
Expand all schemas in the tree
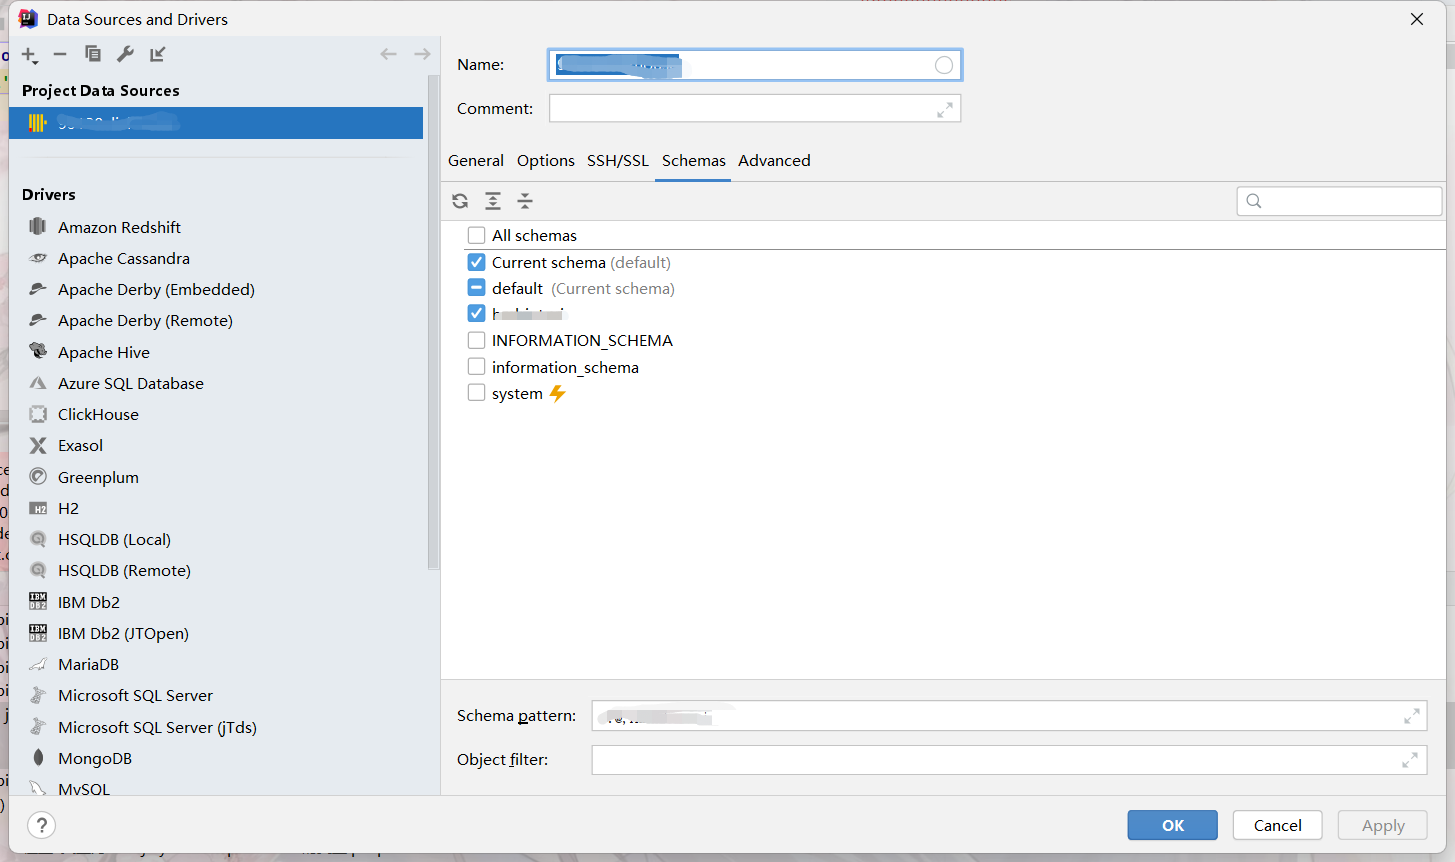click(x=493, y=201)
